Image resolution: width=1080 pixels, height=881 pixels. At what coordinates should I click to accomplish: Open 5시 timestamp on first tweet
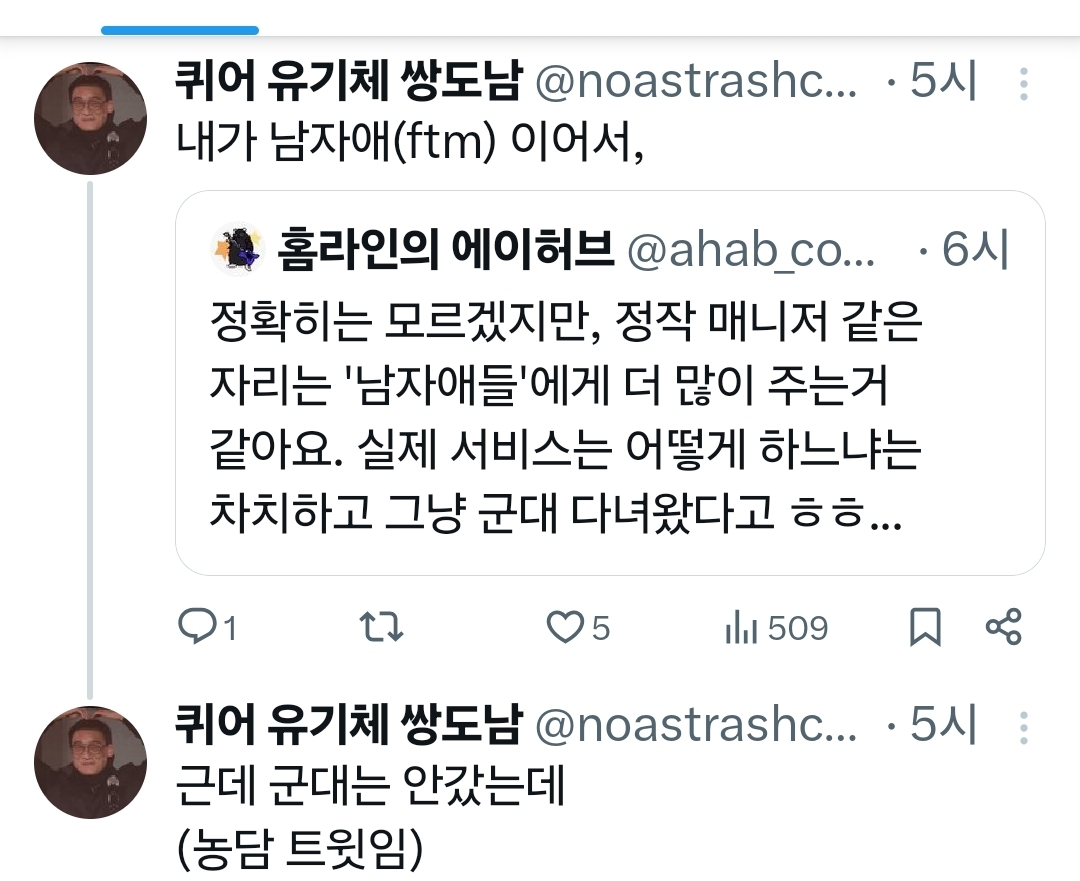(x=942, y=81)
